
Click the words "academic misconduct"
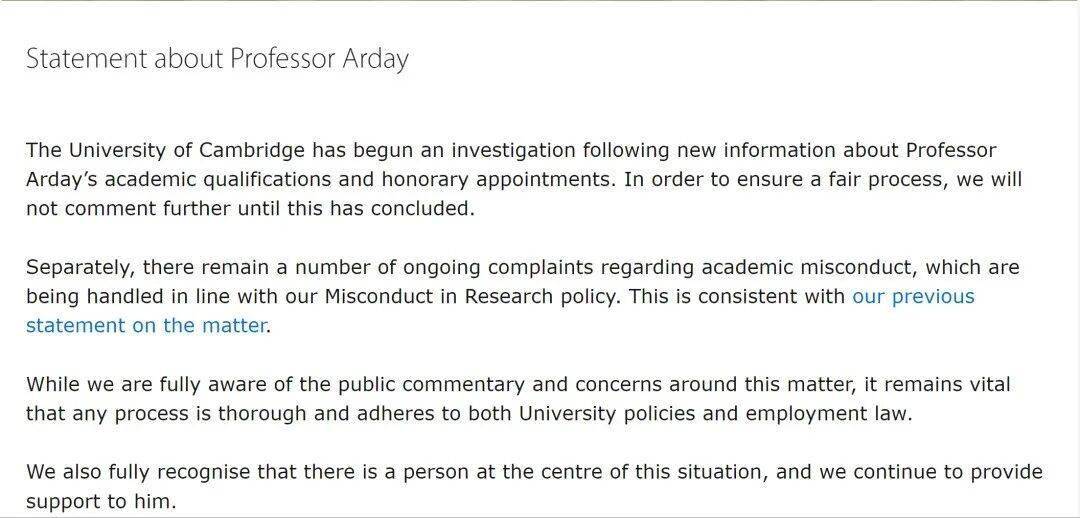click(x=808, y=267)
